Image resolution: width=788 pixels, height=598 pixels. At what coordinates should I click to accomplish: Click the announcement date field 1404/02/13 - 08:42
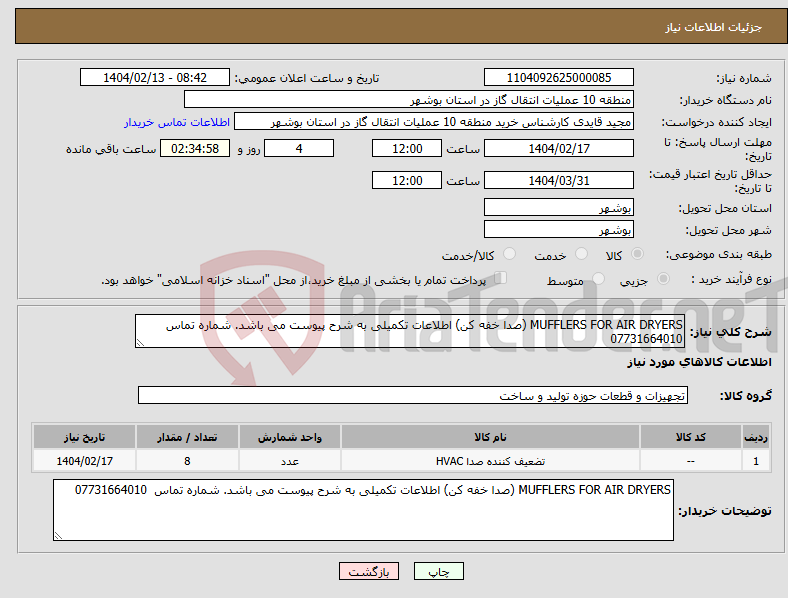coord(155,77)
